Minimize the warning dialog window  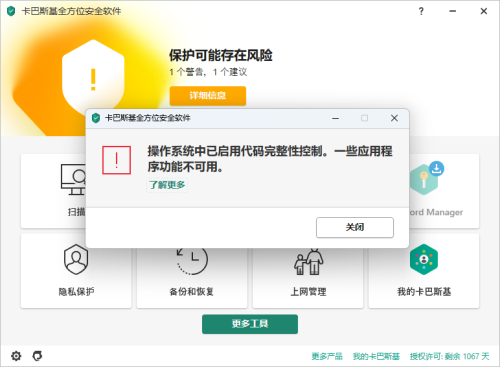click(335, 118)
